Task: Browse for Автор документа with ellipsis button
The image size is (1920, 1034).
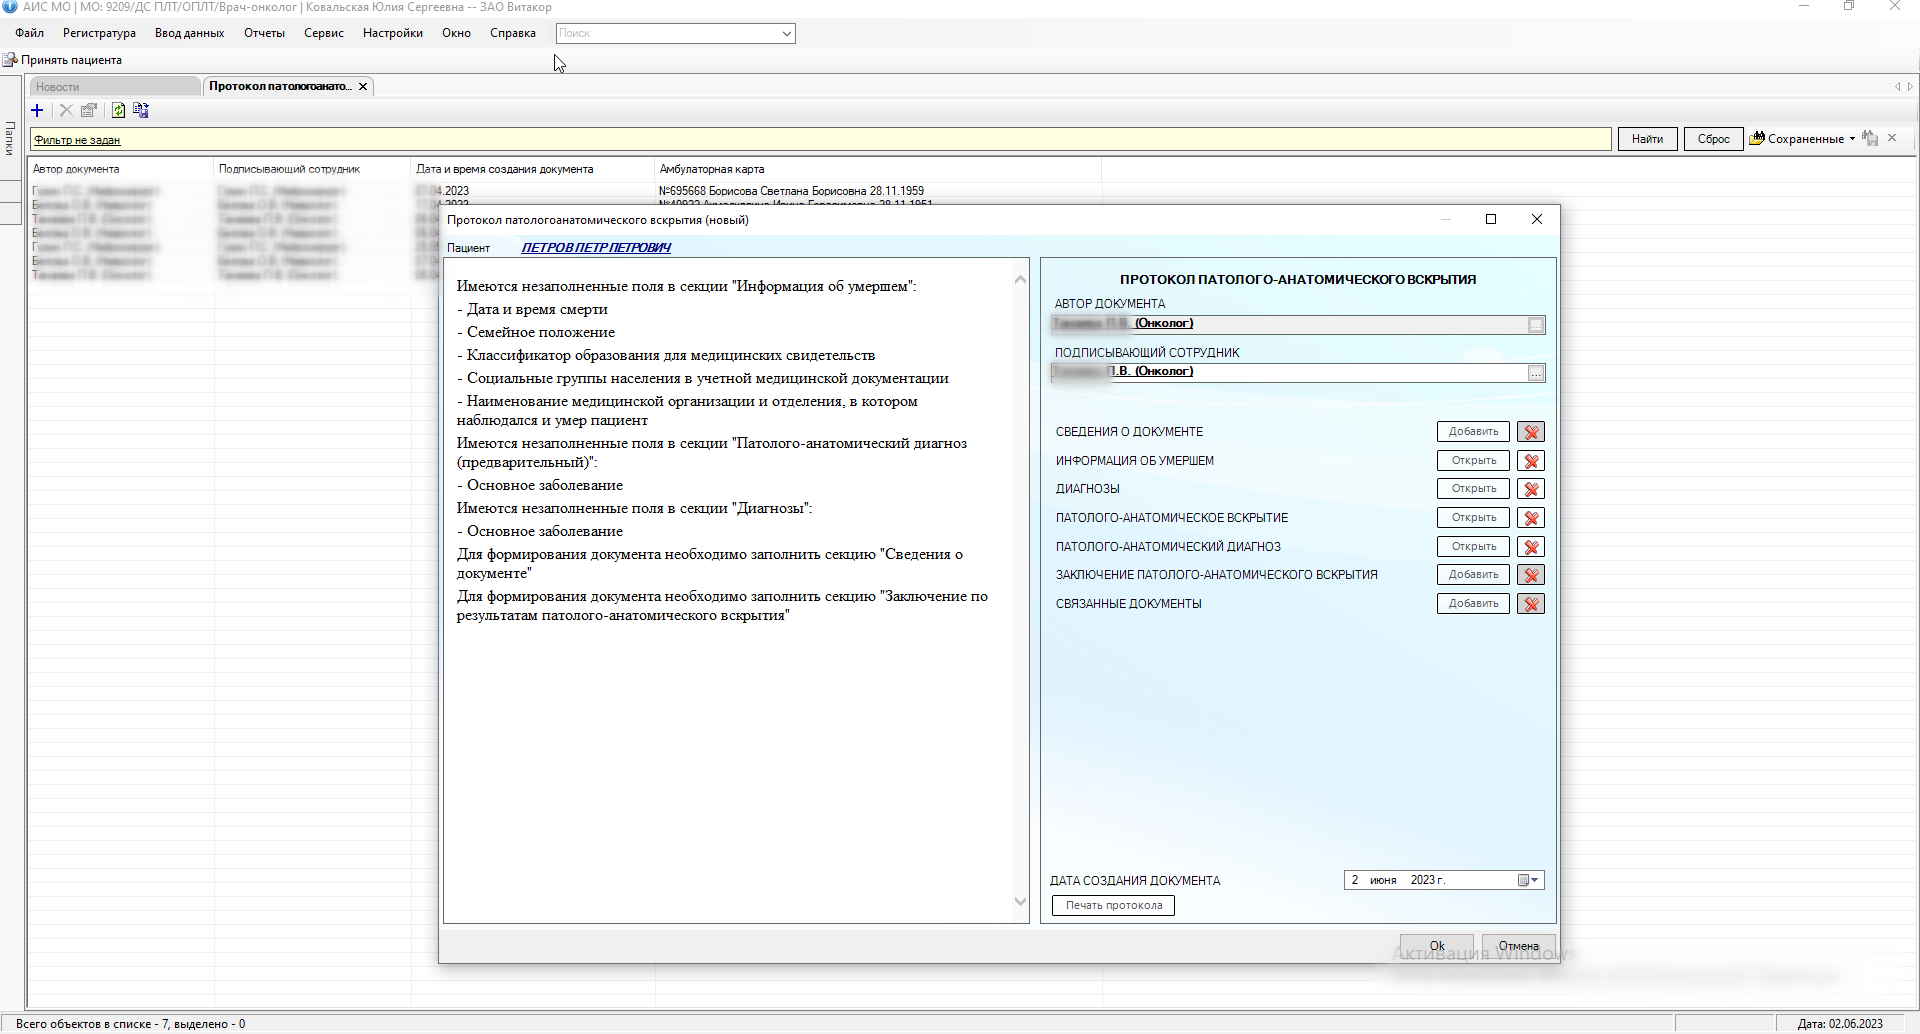Action: [1536, 325]
